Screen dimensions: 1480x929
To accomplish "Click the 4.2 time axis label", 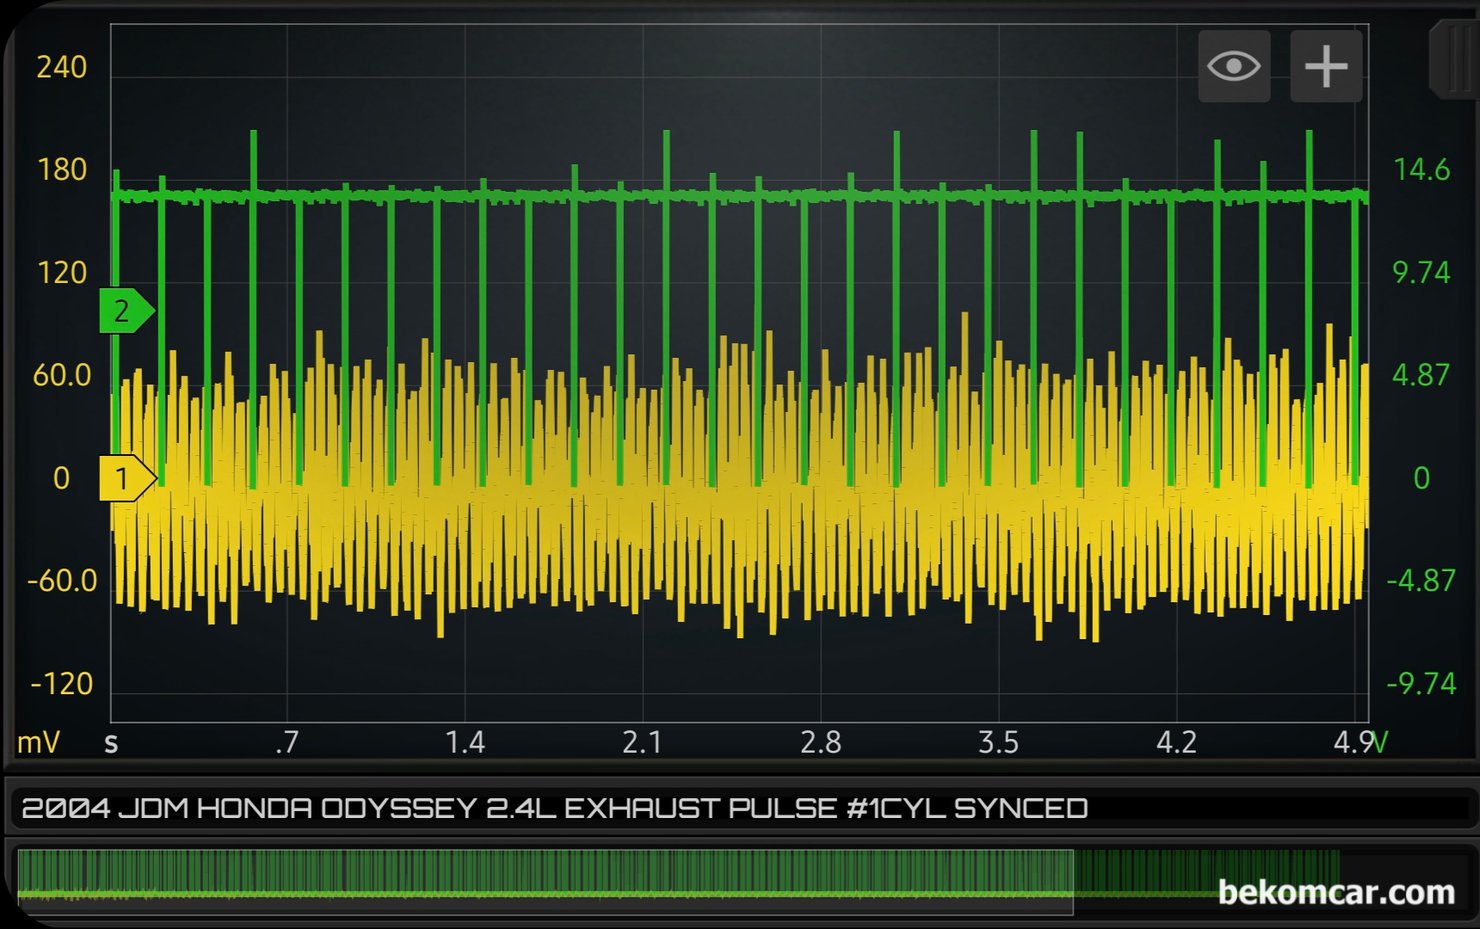I will pos(1176,743).
